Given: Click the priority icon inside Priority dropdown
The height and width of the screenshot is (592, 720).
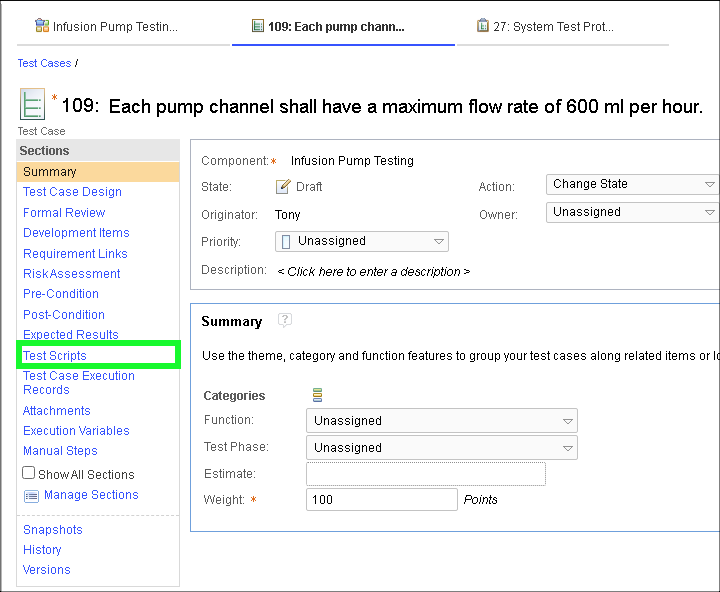Looking at the screenshot, I should 287,241.
